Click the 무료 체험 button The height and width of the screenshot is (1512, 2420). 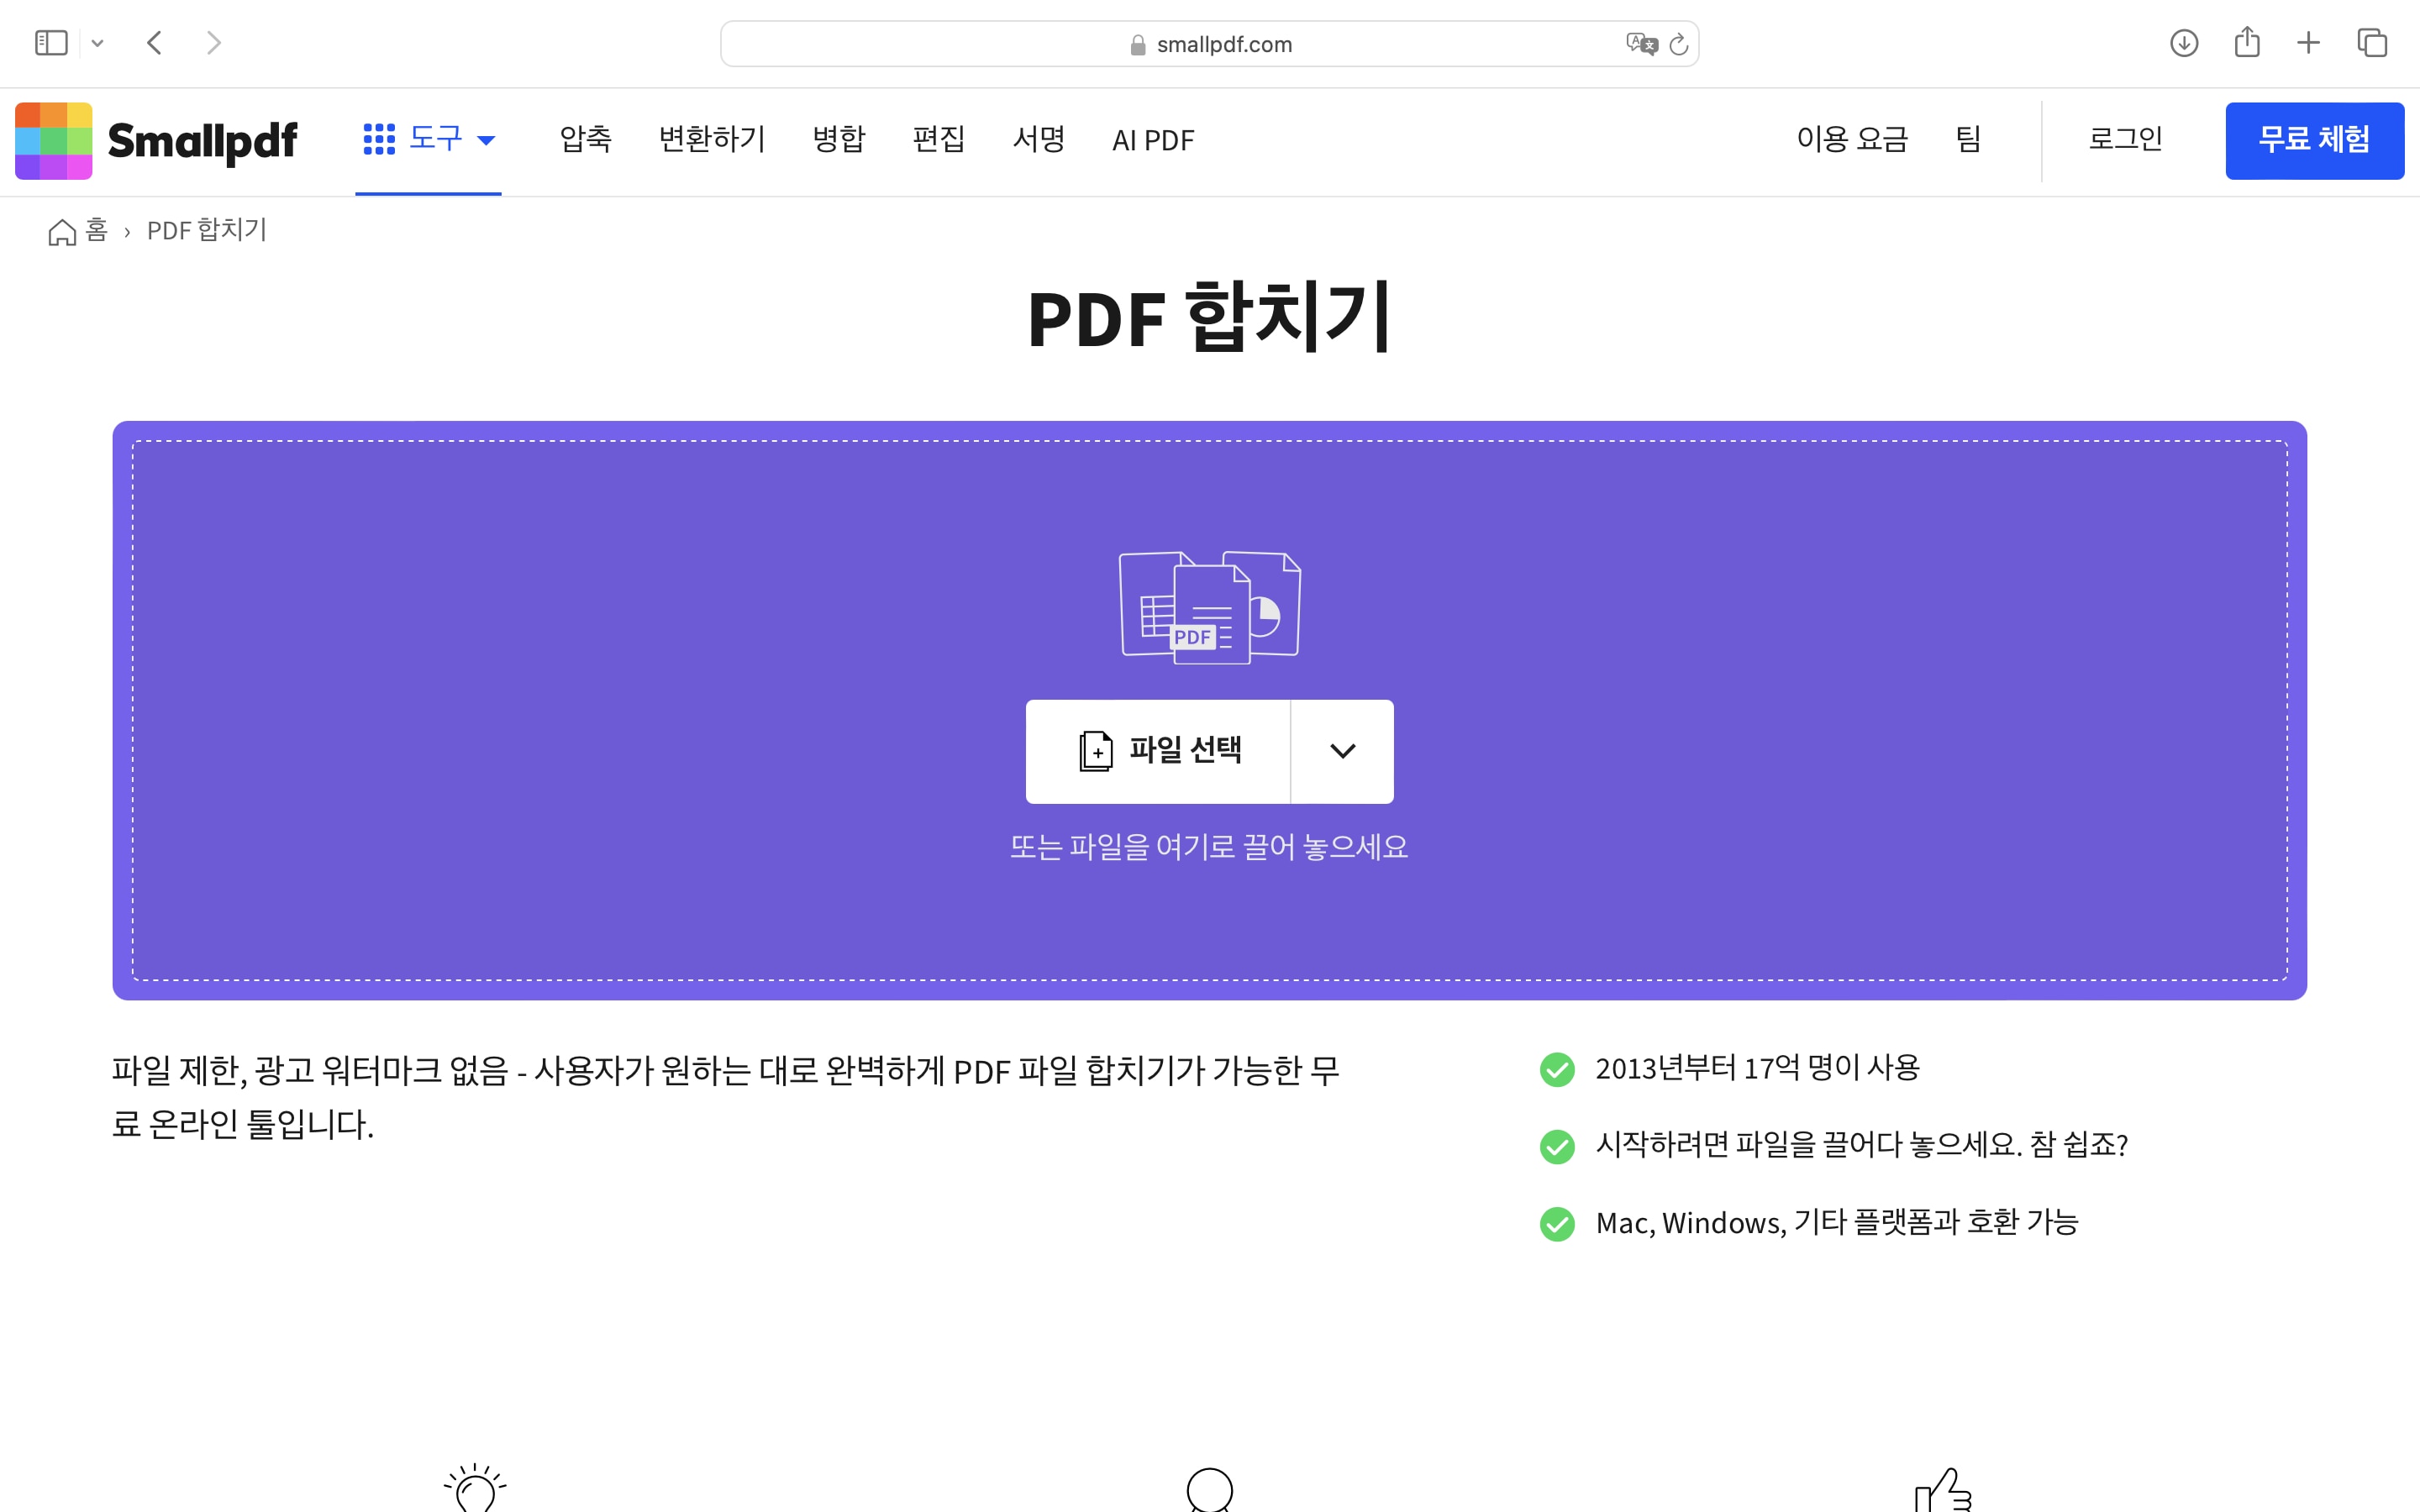[x=2314, y=140]
